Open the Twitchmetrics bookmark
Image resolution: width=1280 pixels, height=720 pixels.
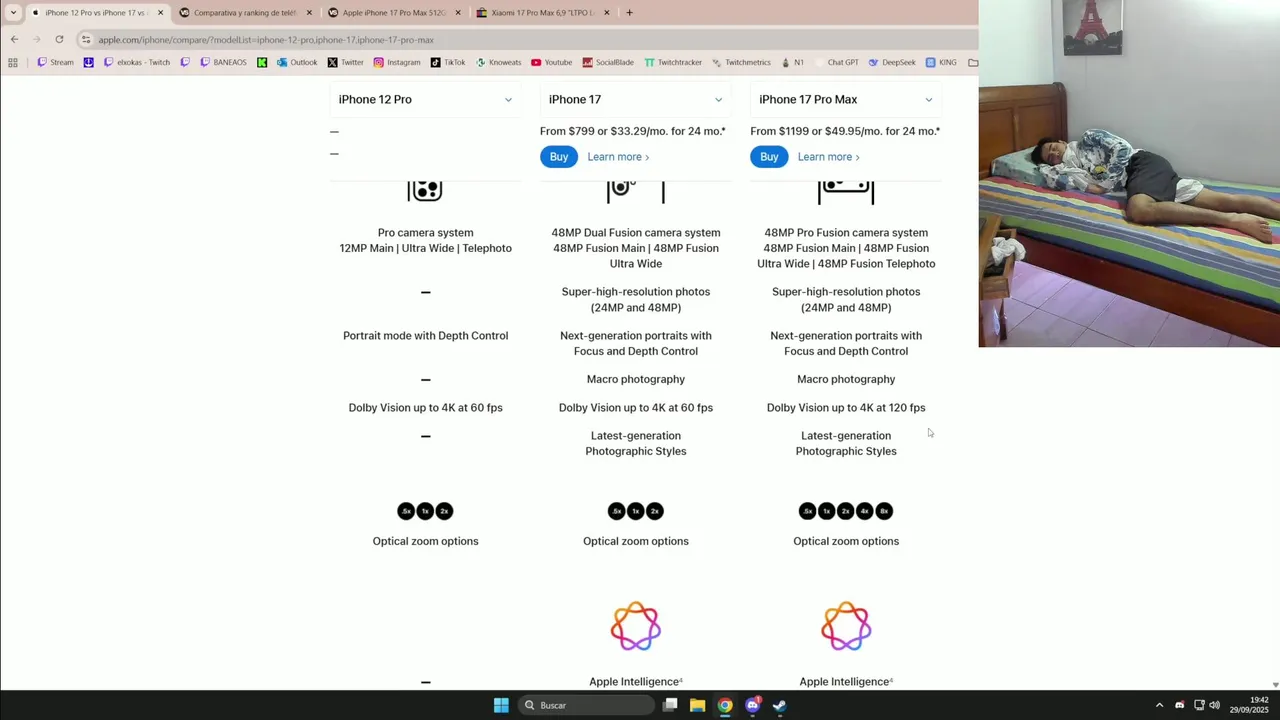pyautogui.click(x=741, y=62)
